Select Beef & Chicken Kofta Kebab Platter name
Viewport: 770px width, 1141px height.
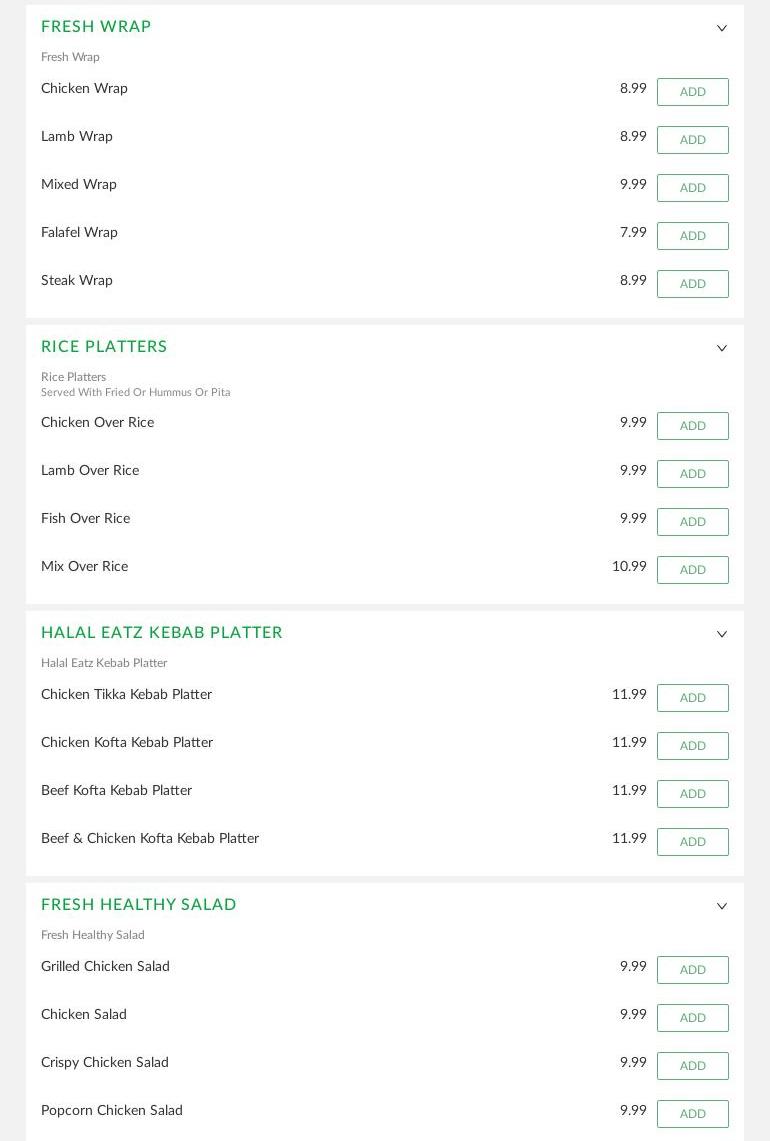coord(150,839)
